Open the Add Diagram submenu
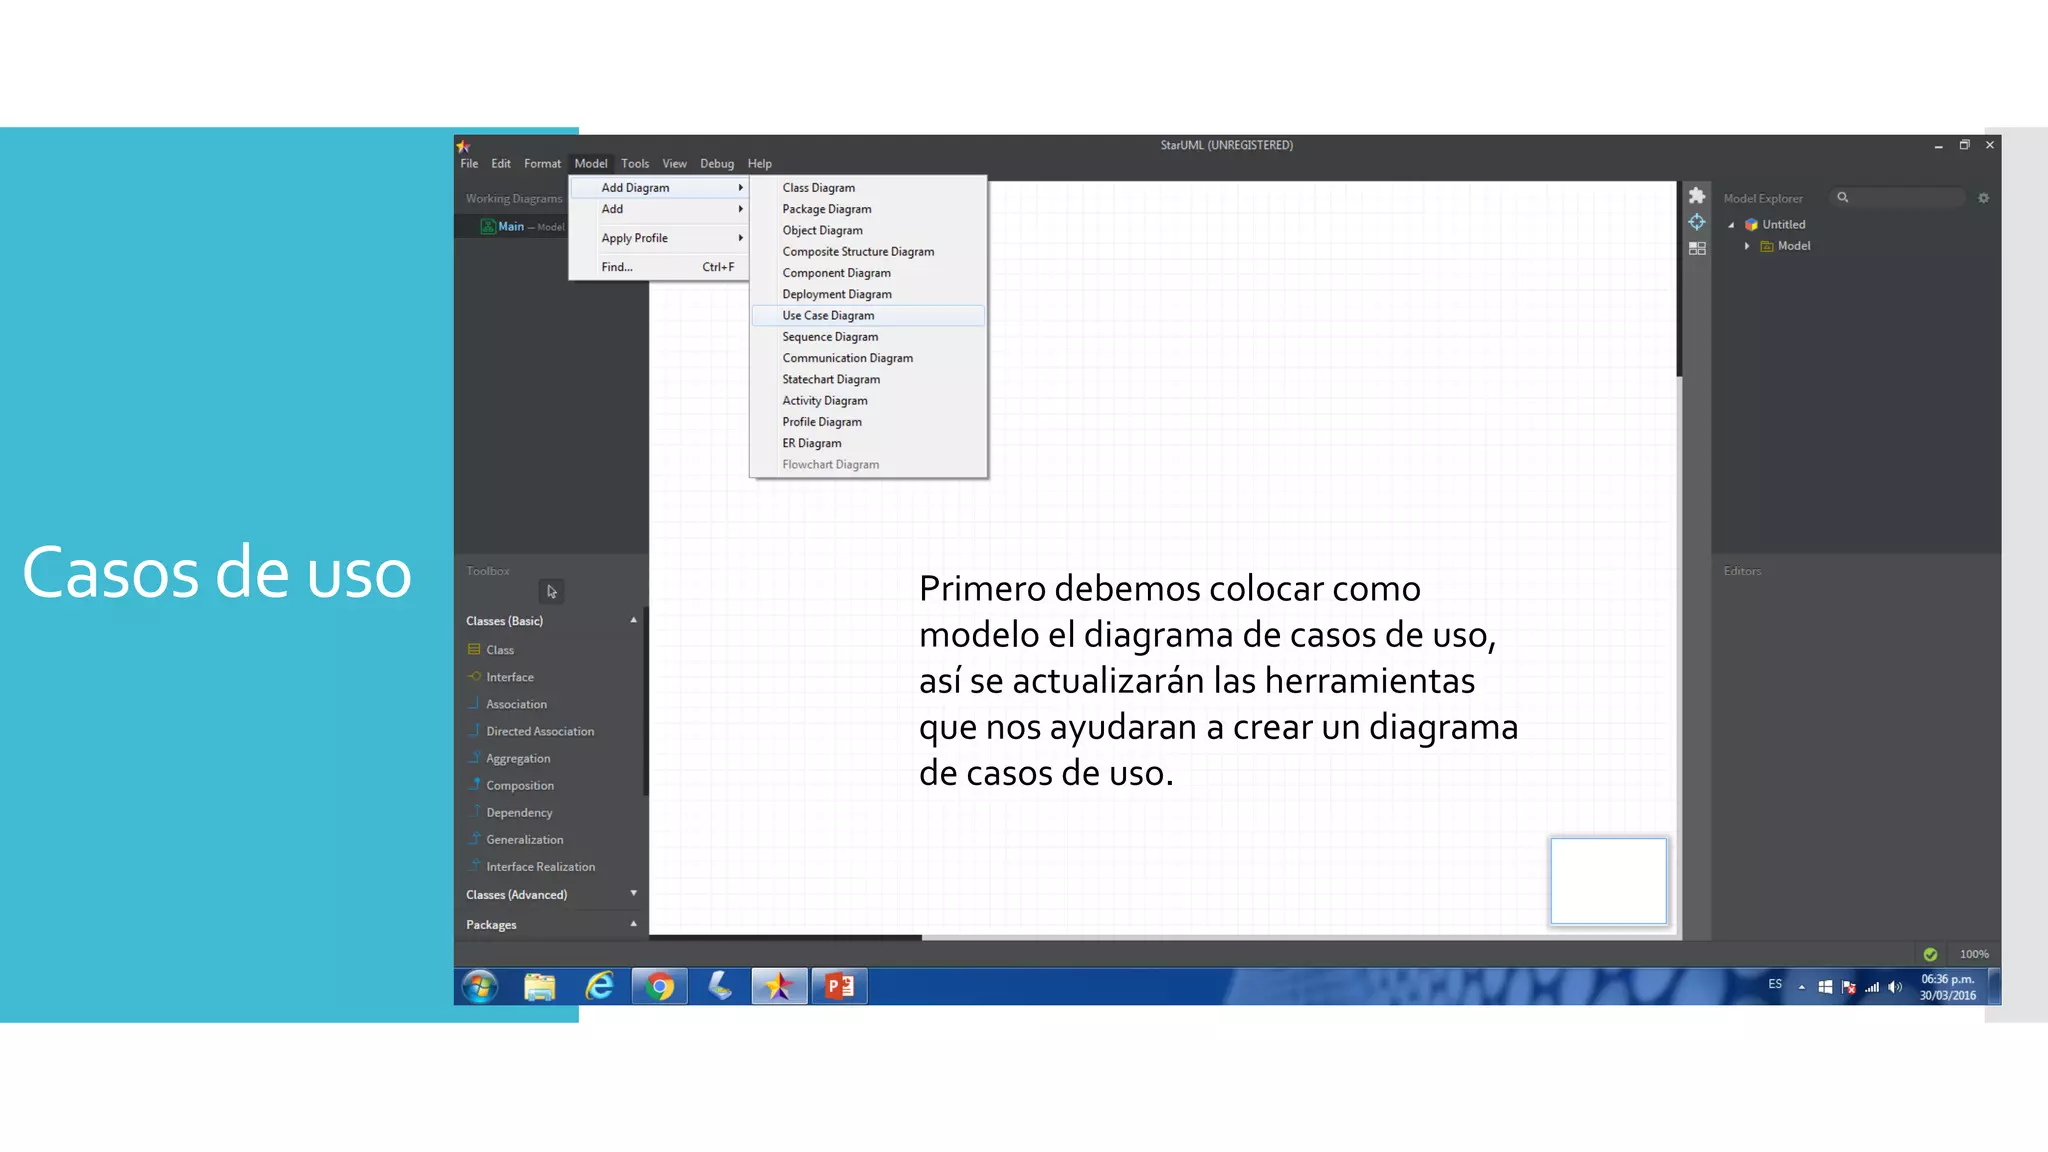This screenshot has height=1152, width=2048. click(659, 187)
